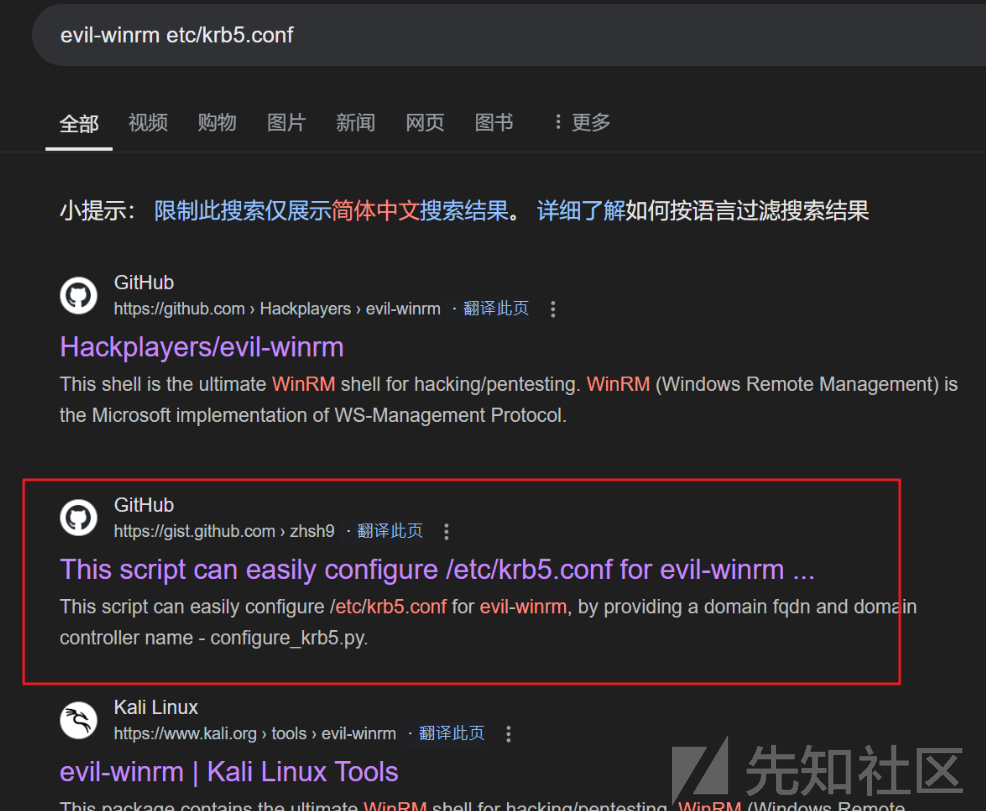Open the evil-winrm | Kali Linux Tools result
The height and width of the screenshot is (811, 986).
pos(229,772)
